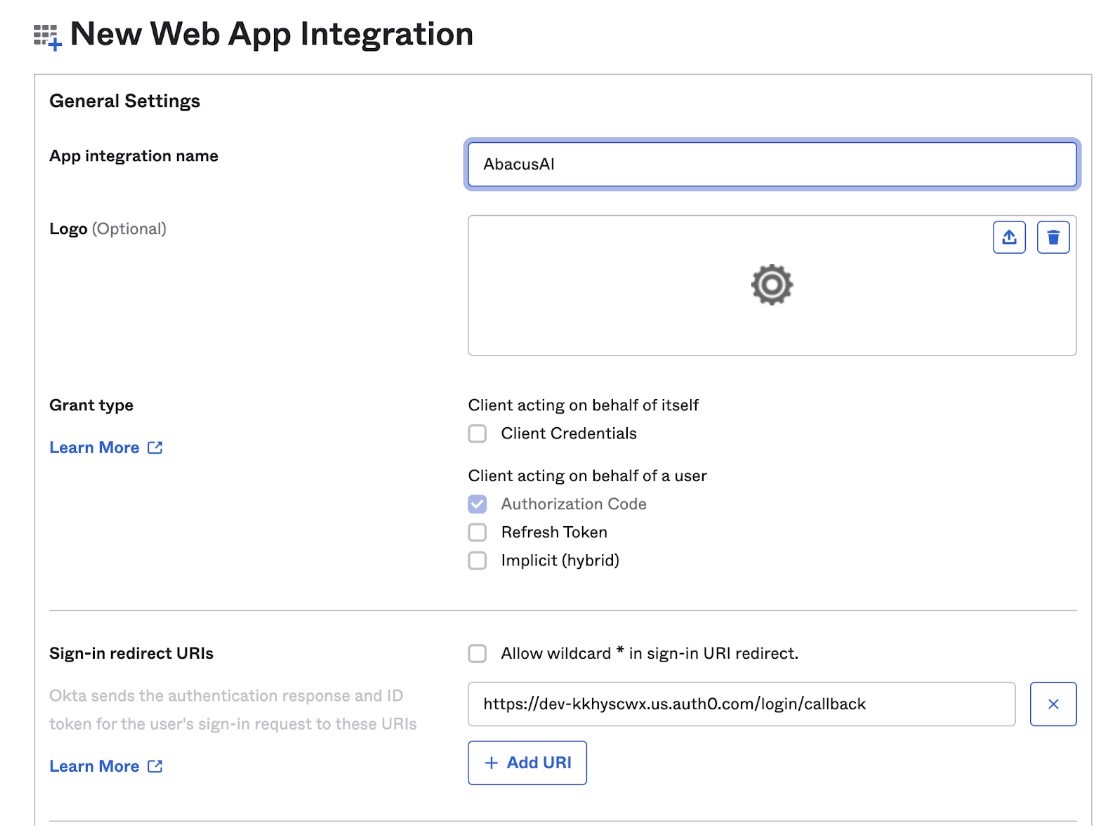Click the blue grid icon beside the heading
Screen dimensions: 1116x836
[47, 36]
